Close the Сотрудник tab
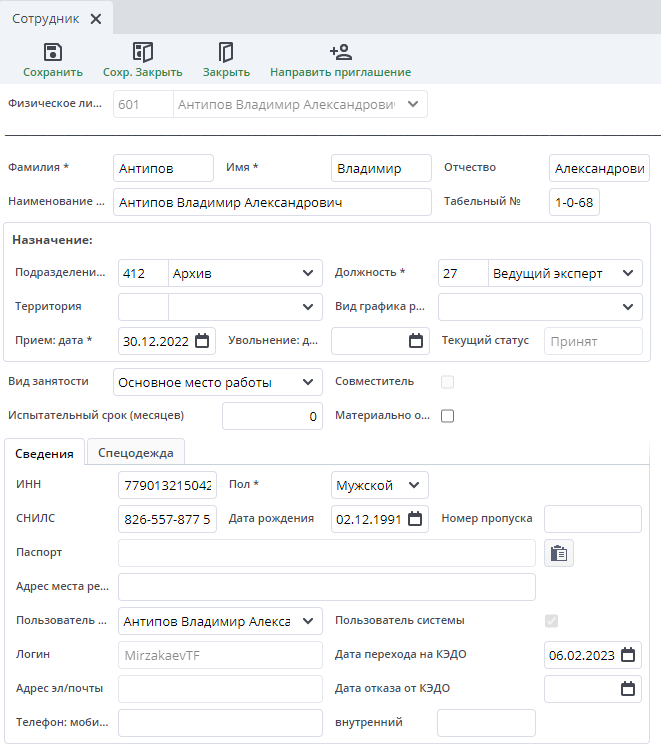 (96, 19)
